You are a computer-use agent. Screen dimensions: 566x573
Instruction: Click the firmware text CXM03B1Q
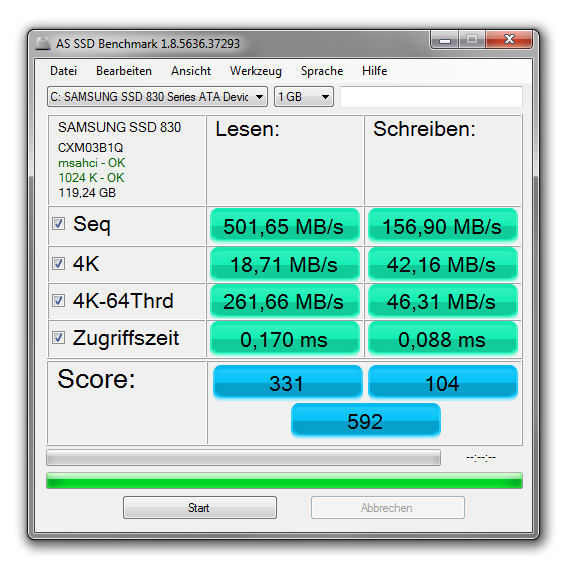point(91,148)
